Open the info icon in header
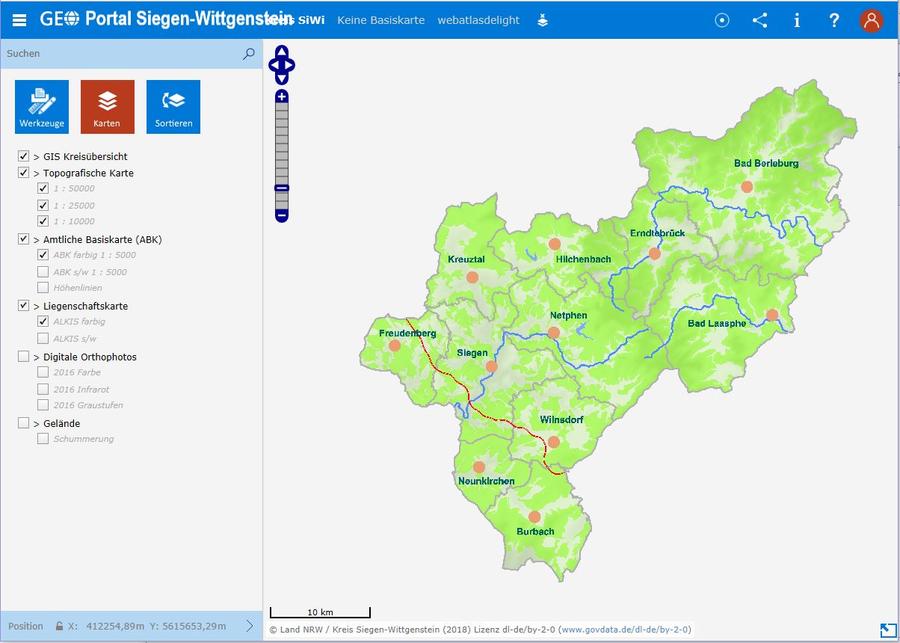 coord(797,20)
